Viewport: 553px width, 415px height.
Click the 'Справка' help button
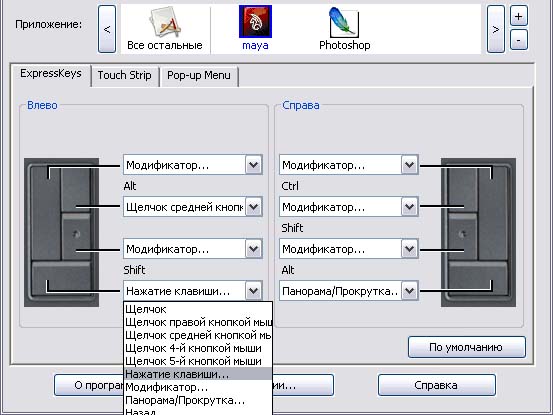pos(436,385)
